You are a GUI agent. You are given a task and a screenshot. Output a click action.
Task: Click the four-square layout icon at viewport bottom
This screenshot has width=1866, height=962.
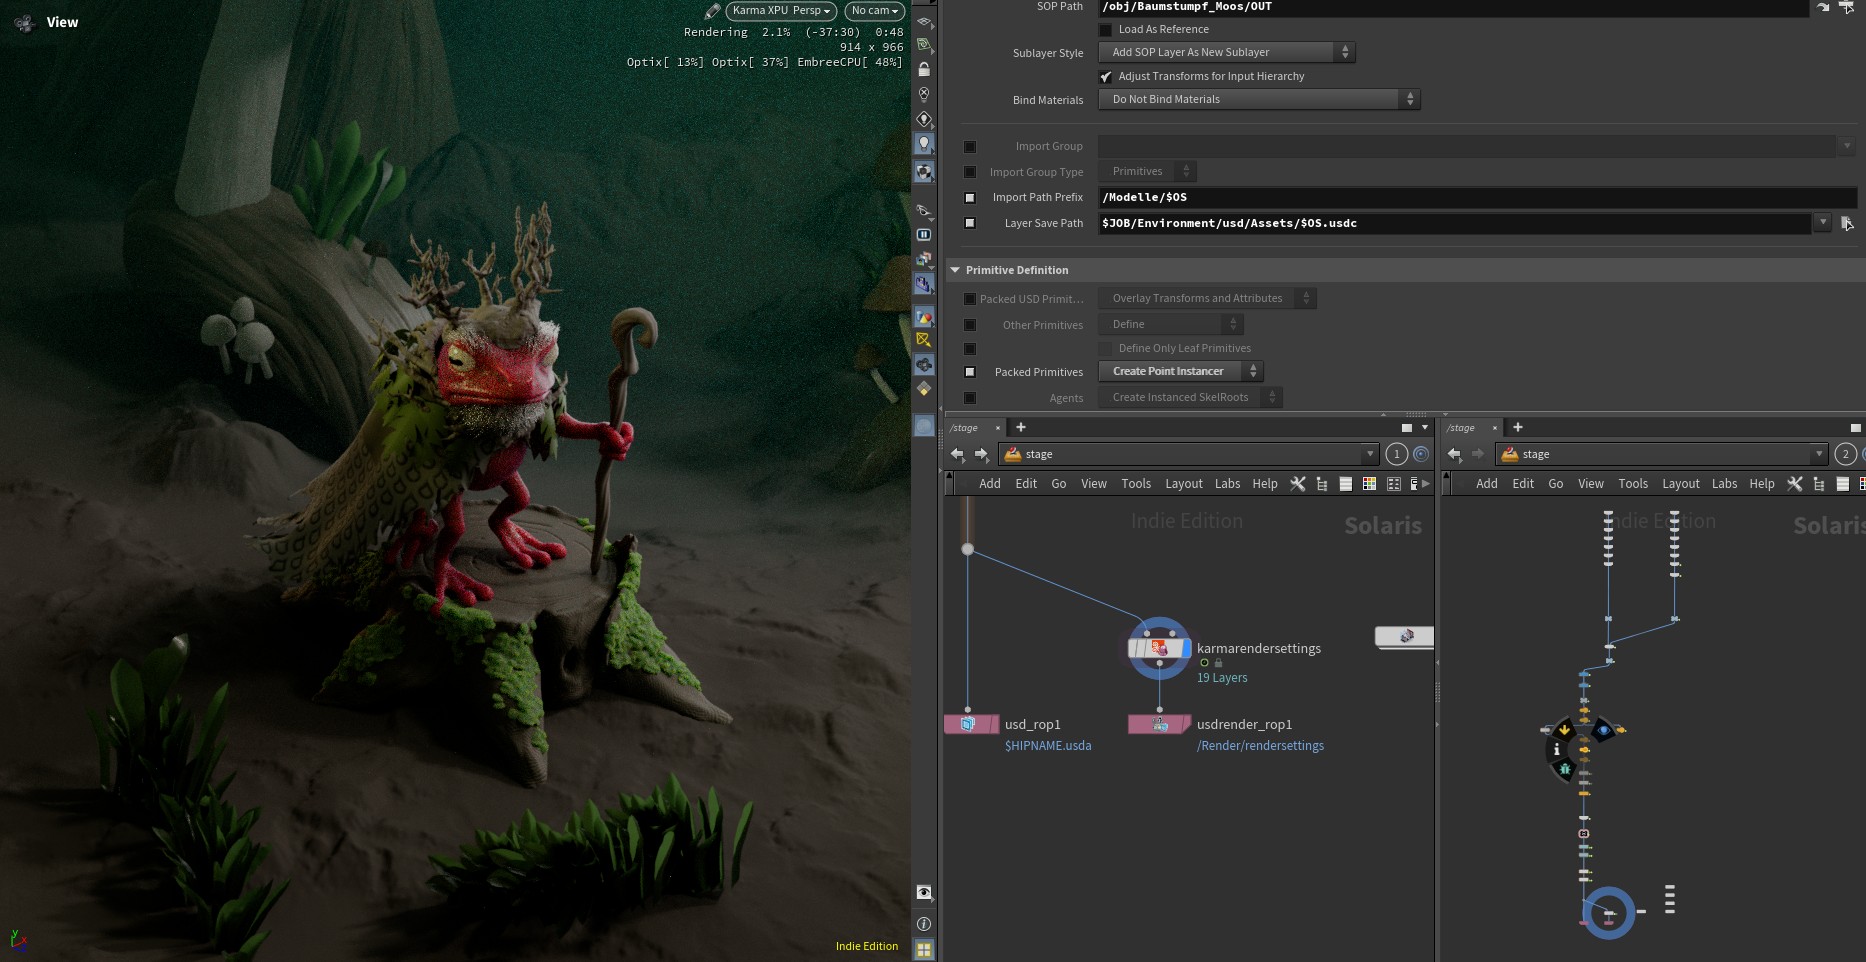click(x=924, y=949)
